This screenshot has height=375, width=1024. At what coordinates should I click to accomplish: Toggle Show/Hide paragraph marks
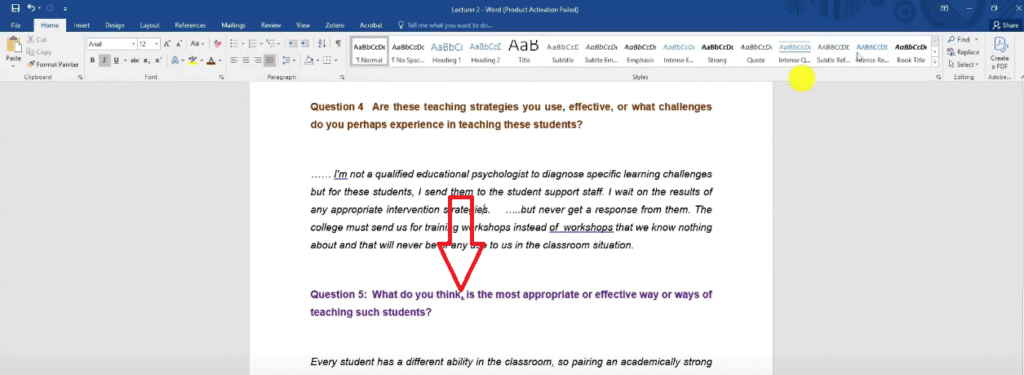338,44
